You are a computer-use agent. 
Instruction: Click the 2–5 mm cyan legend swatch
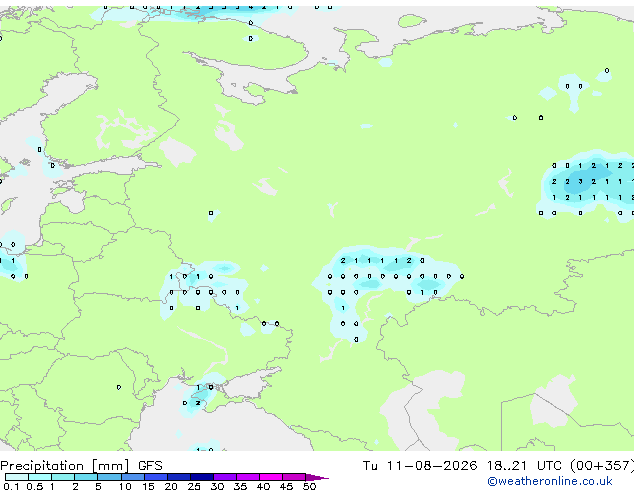click(86, 477)
